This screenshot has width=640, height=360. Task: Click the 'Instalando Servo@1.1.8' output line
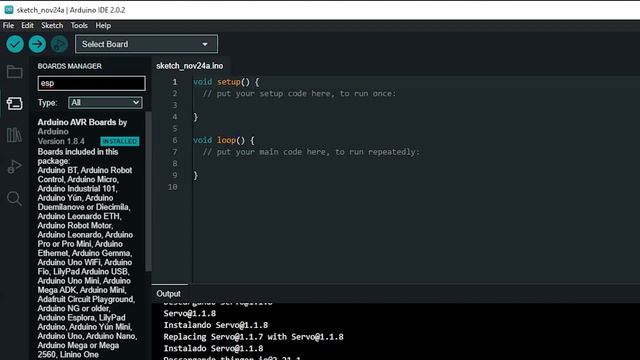216,325
